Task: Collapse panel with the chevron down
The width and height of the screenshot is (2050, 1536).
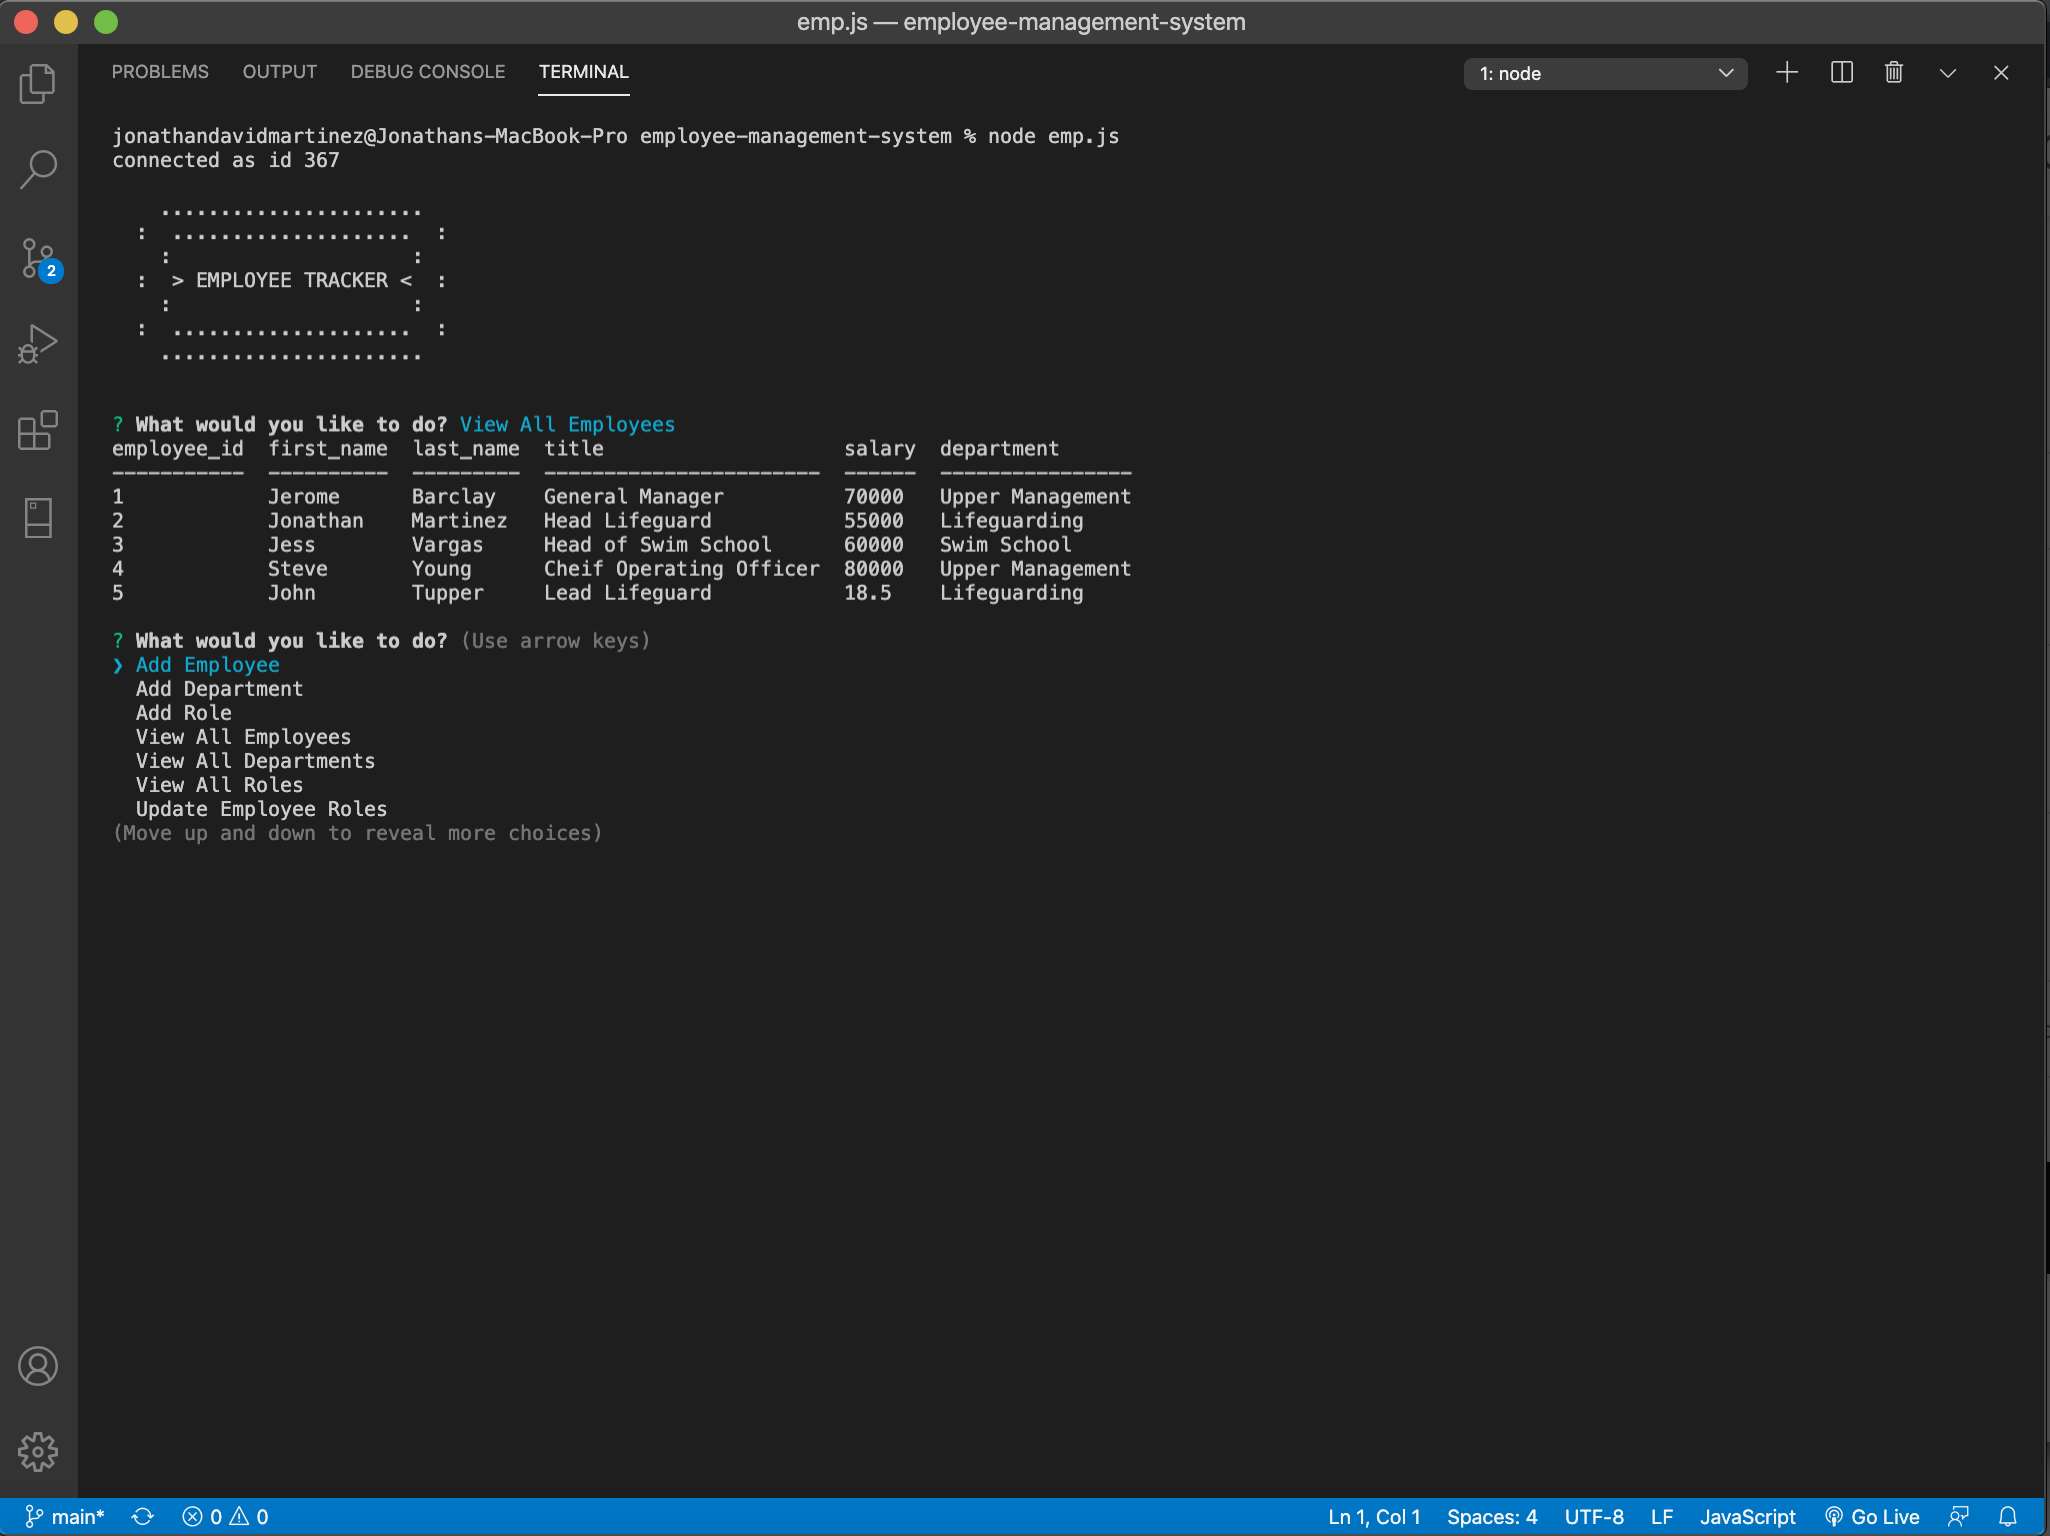Action: [1947, 73]
